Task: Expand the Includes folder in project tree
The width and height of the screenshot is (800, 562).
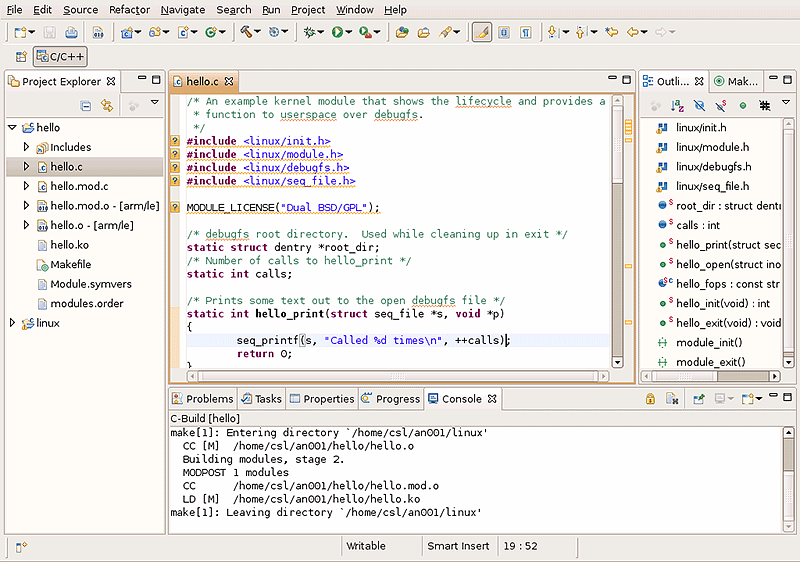Action: tap(27, 147)
